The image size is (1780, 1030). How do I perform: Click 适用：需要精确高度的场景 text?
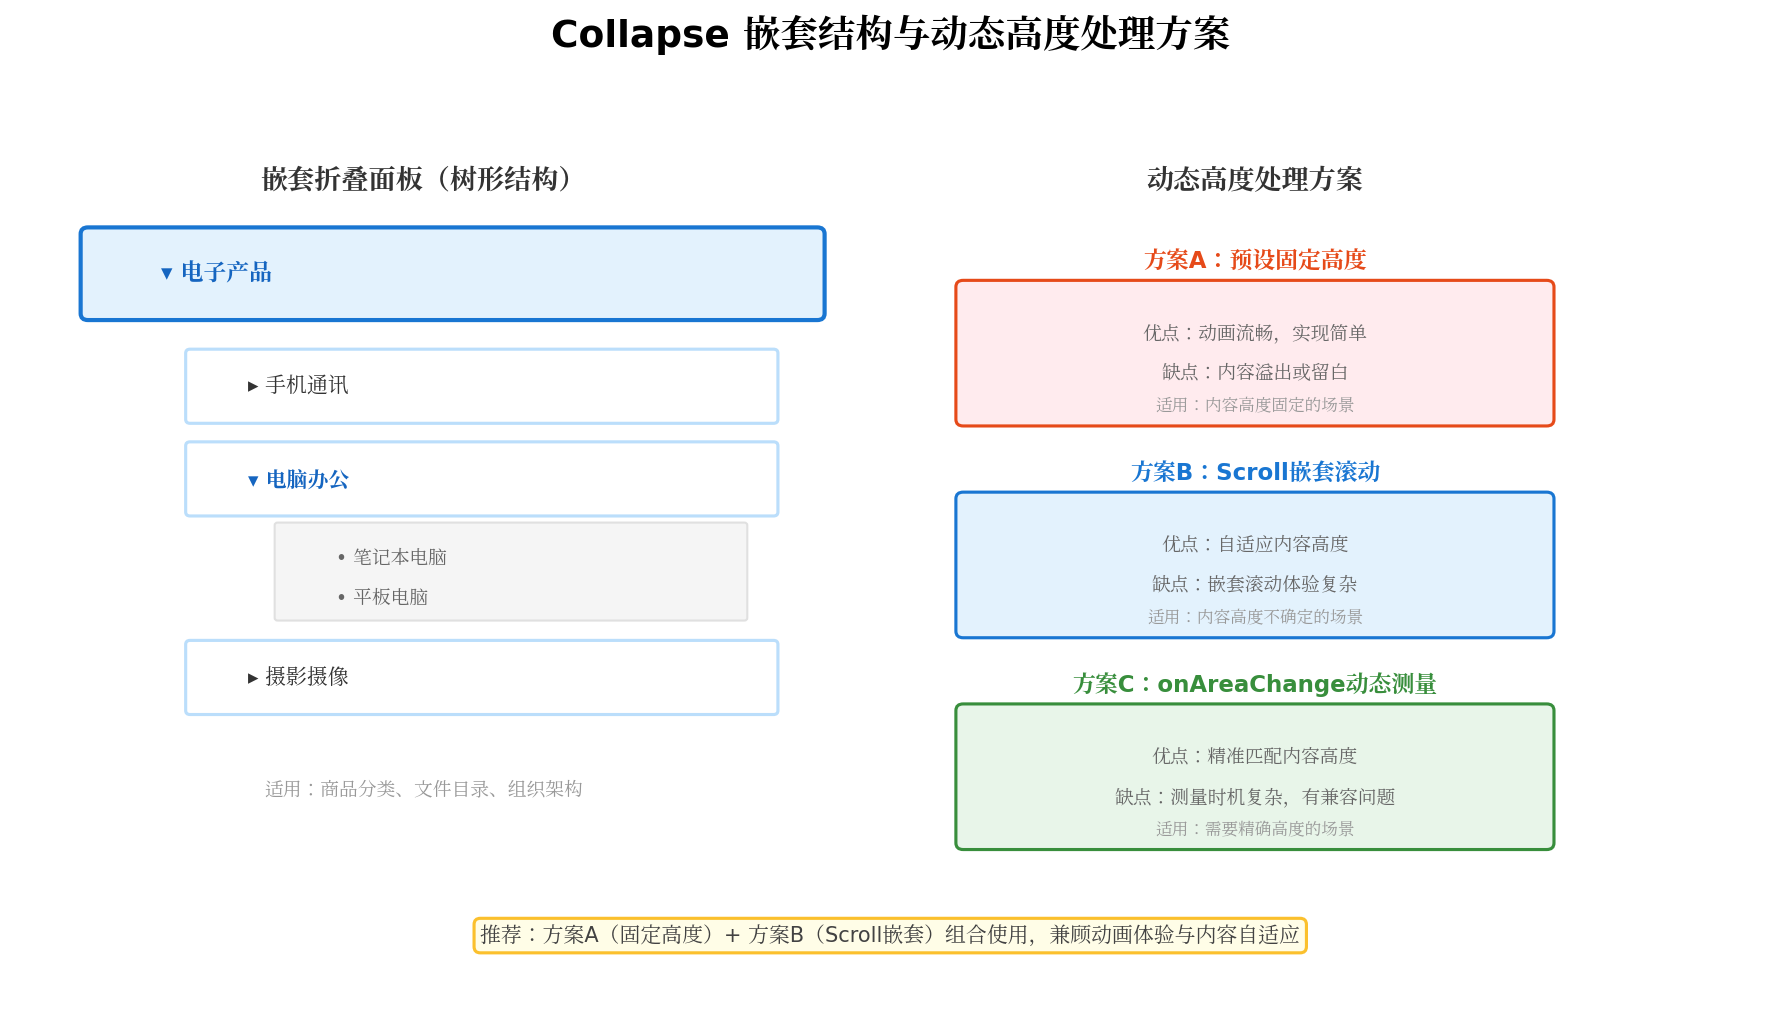click(1255, 829)
